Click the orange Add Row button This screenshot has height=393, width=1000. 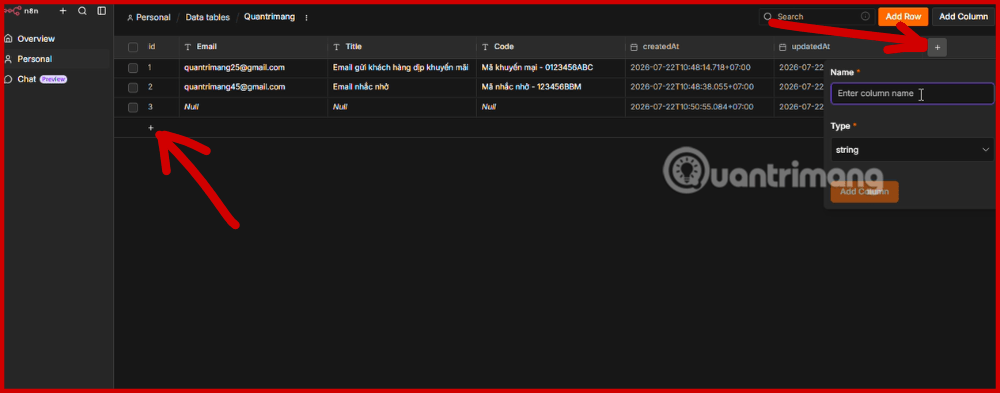click(903, 17)
